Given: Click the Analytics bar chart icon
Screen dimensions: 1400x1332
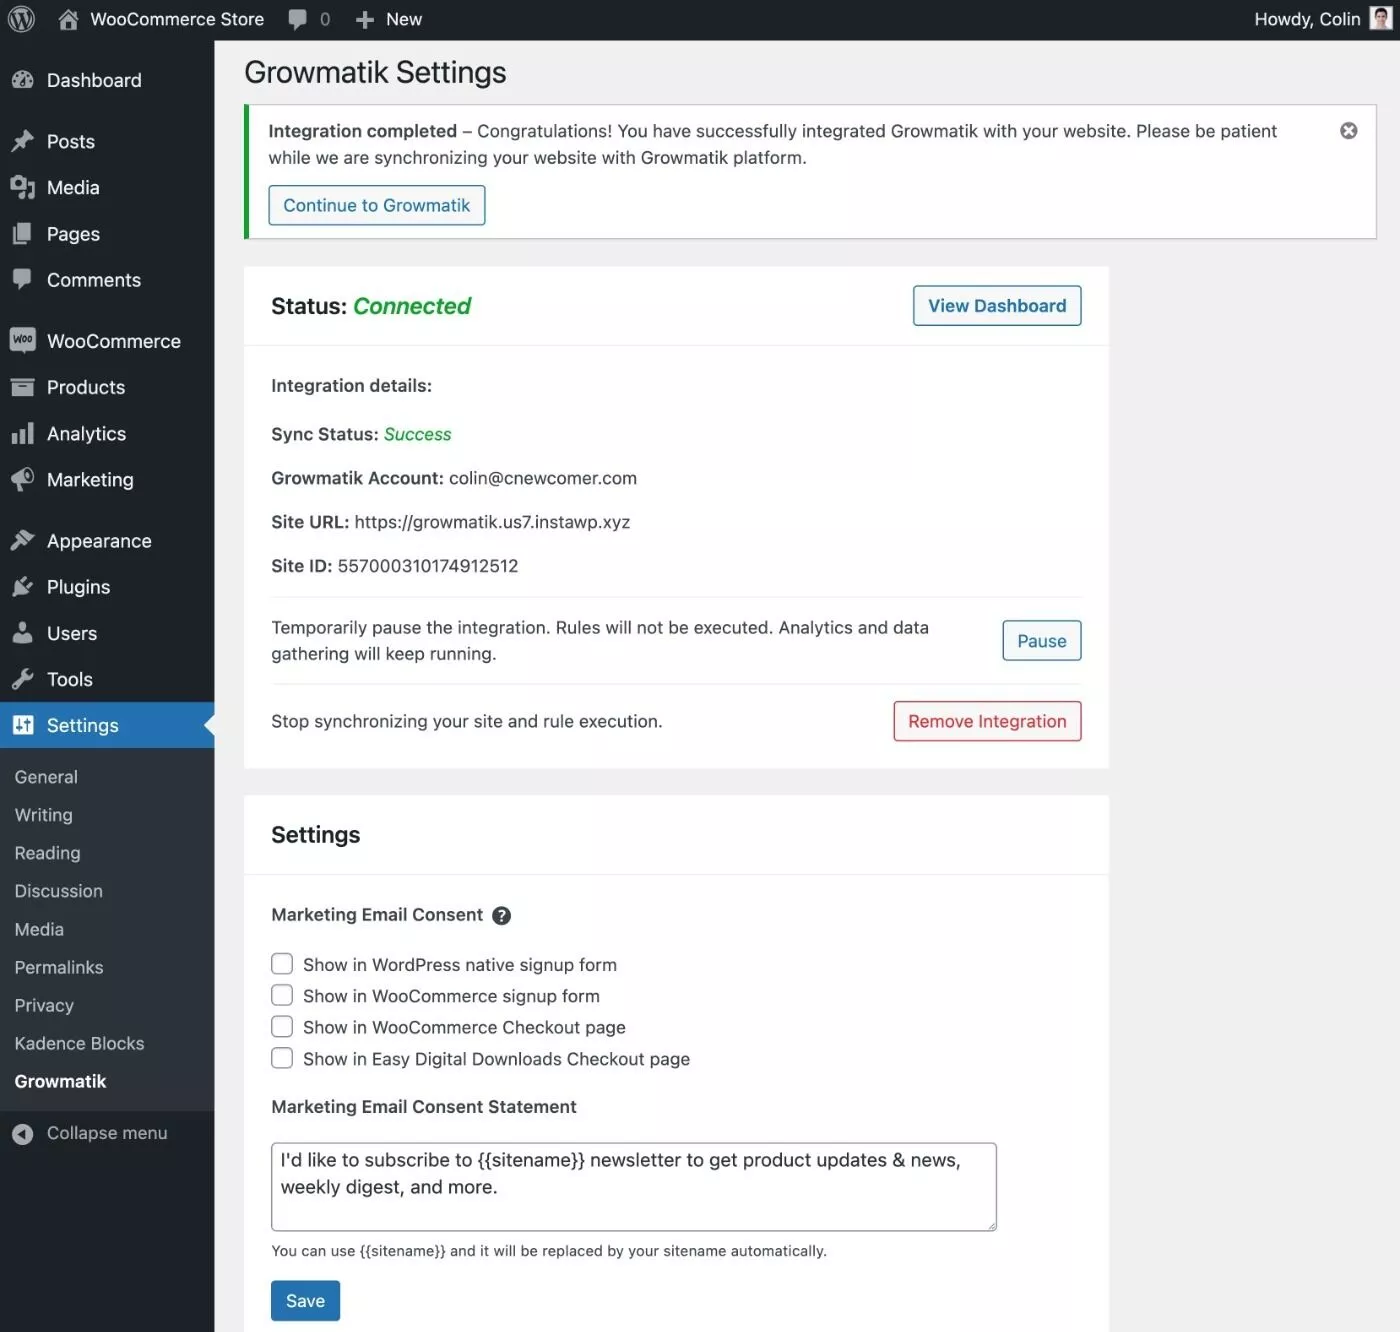Looking at the screenshot, I should [x=22, y=434].
